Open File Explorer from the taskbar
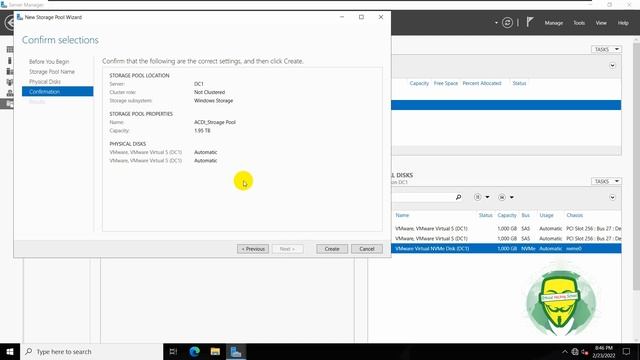The width and height of the screenshot is (640, 360). tap(215, 351)
